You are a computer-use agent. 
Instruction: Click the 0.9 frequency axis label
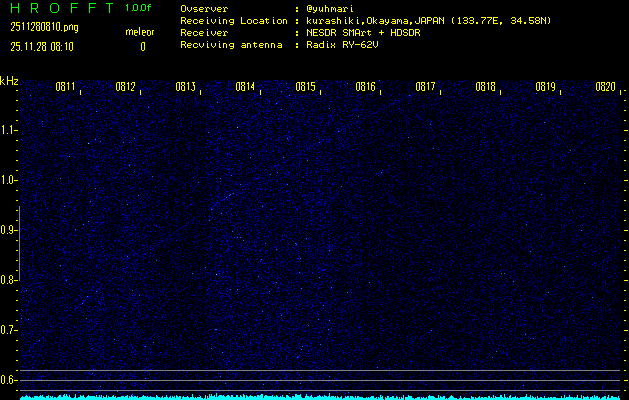pyautogui.click(x=9, y=230)
